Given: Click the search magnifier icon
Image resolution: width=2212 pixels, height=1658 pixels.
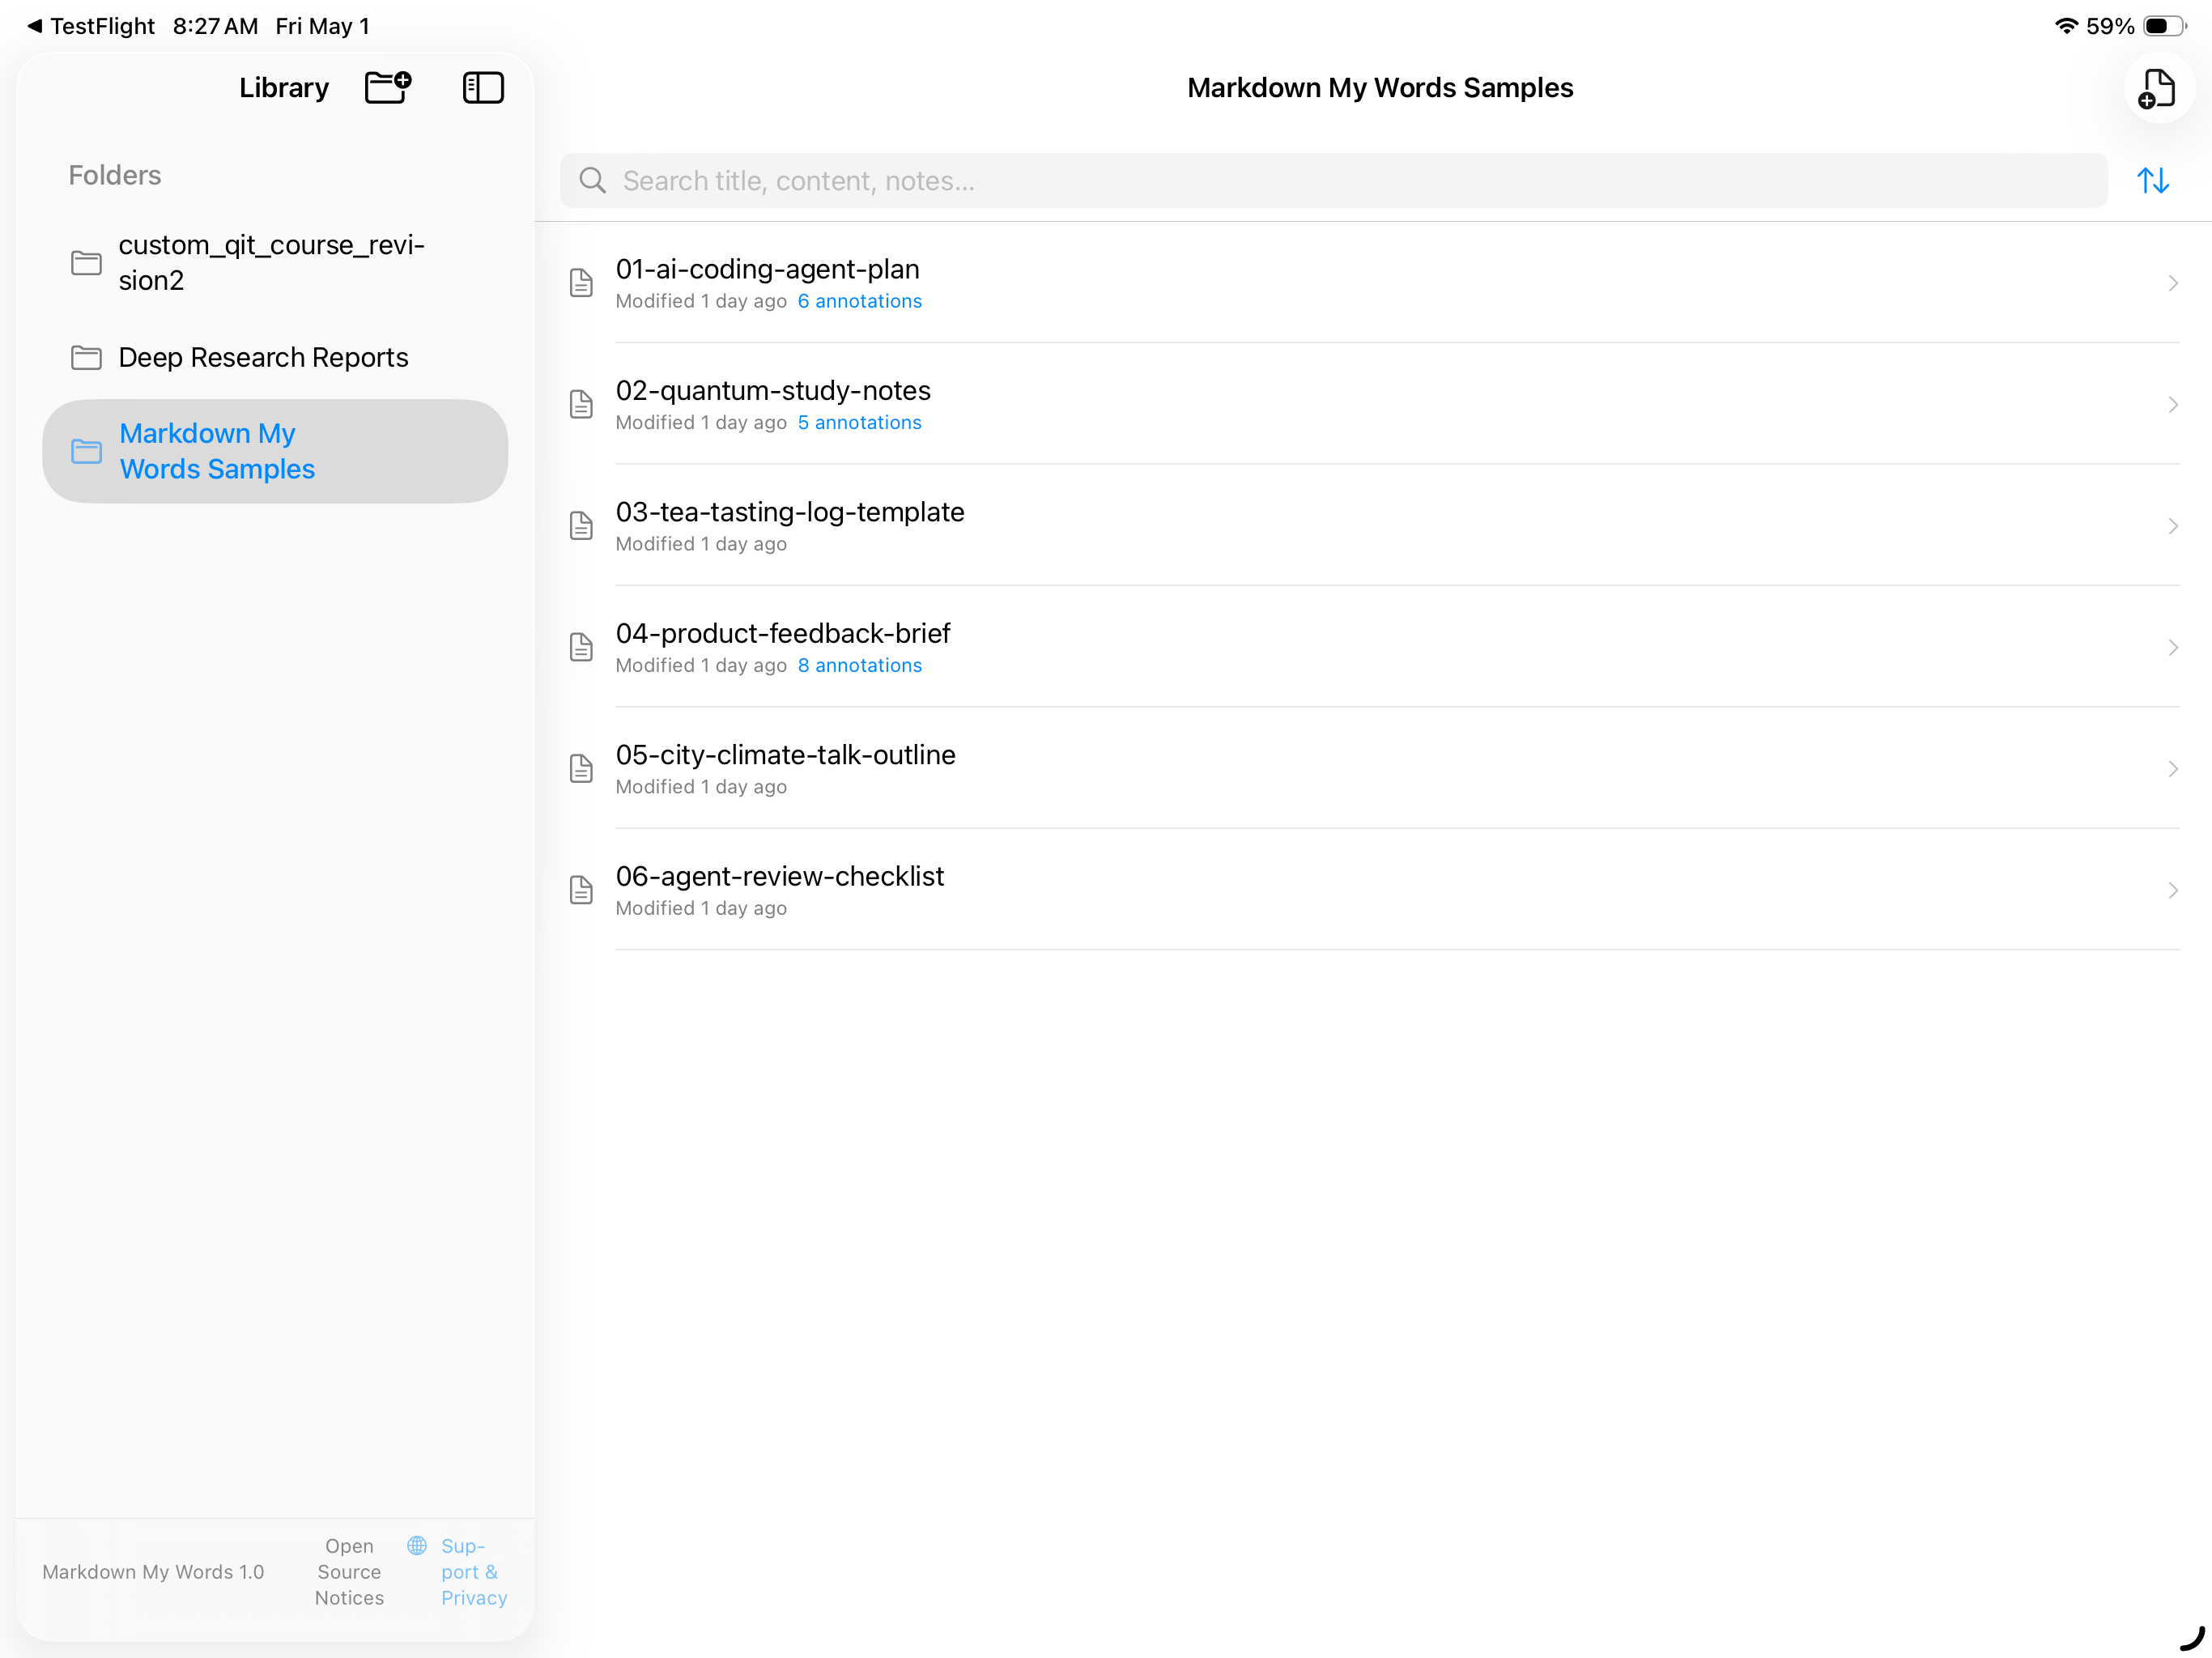Looking at the screenshot, I should 592,181.
